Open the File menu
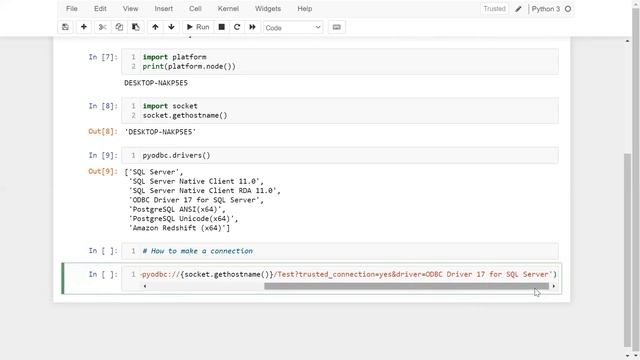The image size is (640, 360). pos(72,9)
